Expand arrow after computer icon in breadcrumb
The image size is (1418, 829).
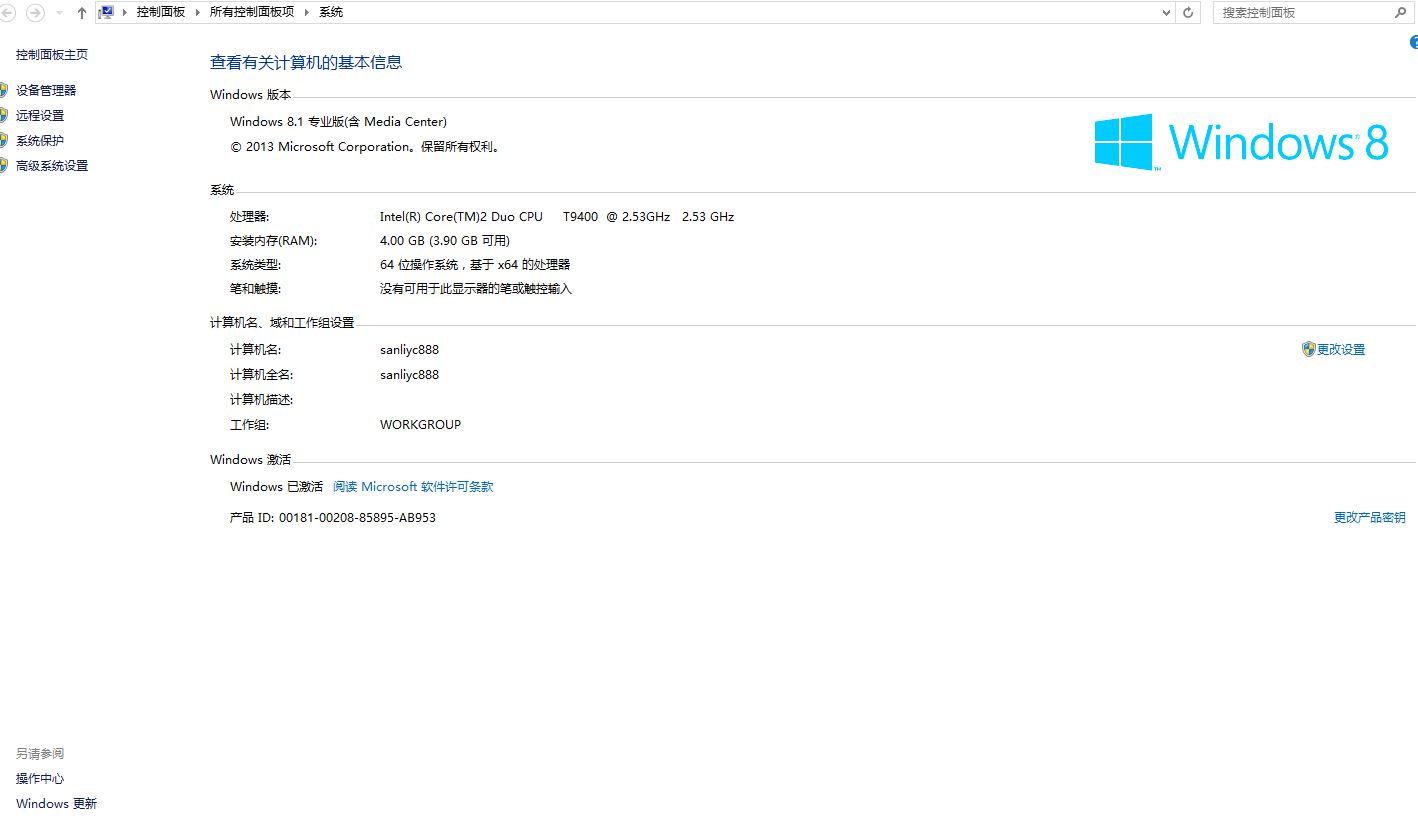[125, 12]
